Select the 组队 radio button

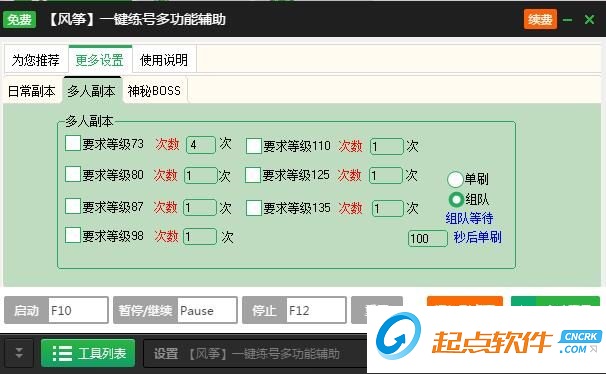456,199
